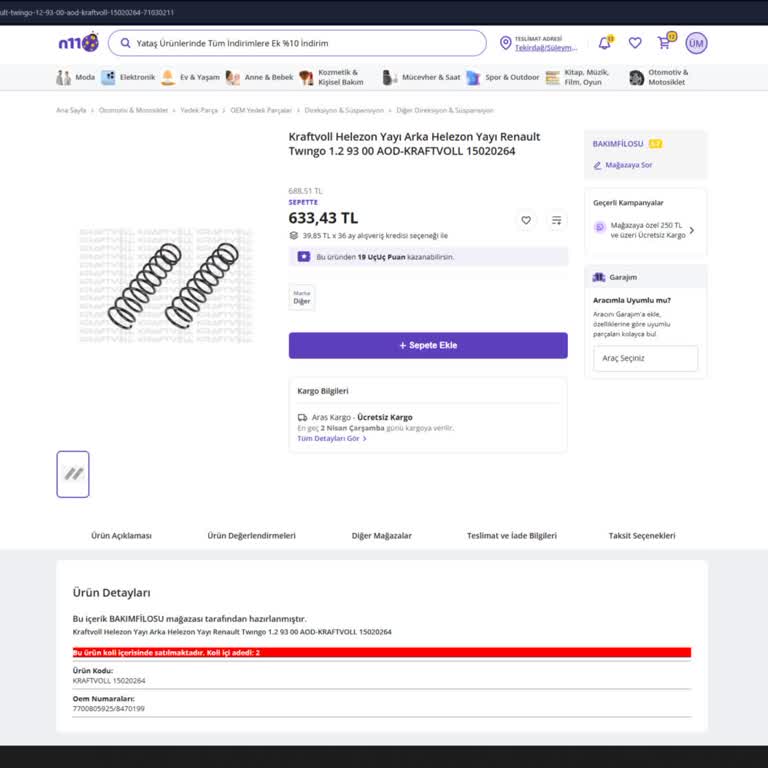Open the n11 home logo

coord(78,43)
